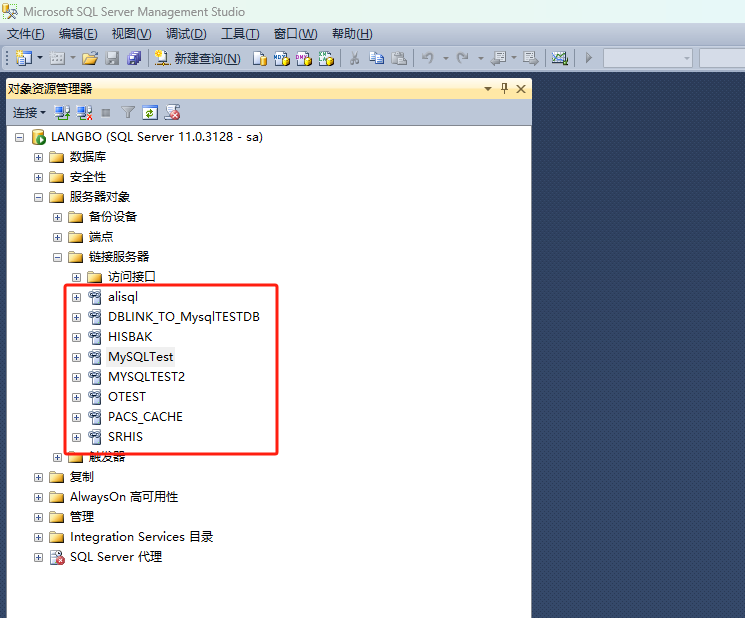This screenshot has width=745, height=618.
Task: Click the Navigate Forward icon
Action: click(x=530, y=58)
